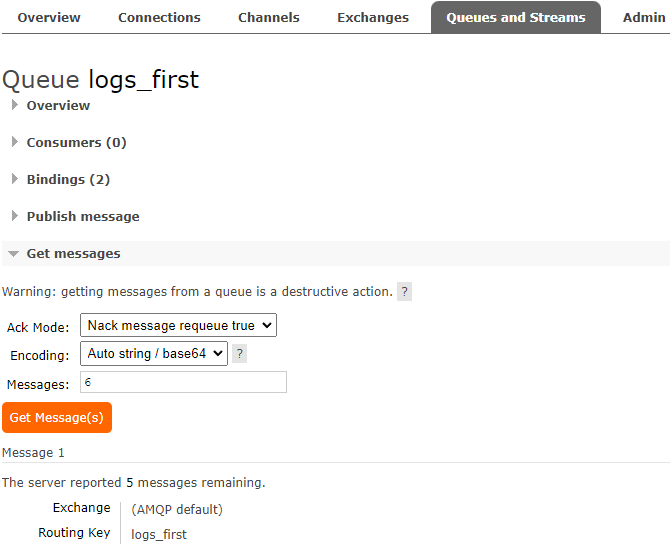Click the logs_first routing key value
Viewport: 670px width, 544px height.
point(159,534)
